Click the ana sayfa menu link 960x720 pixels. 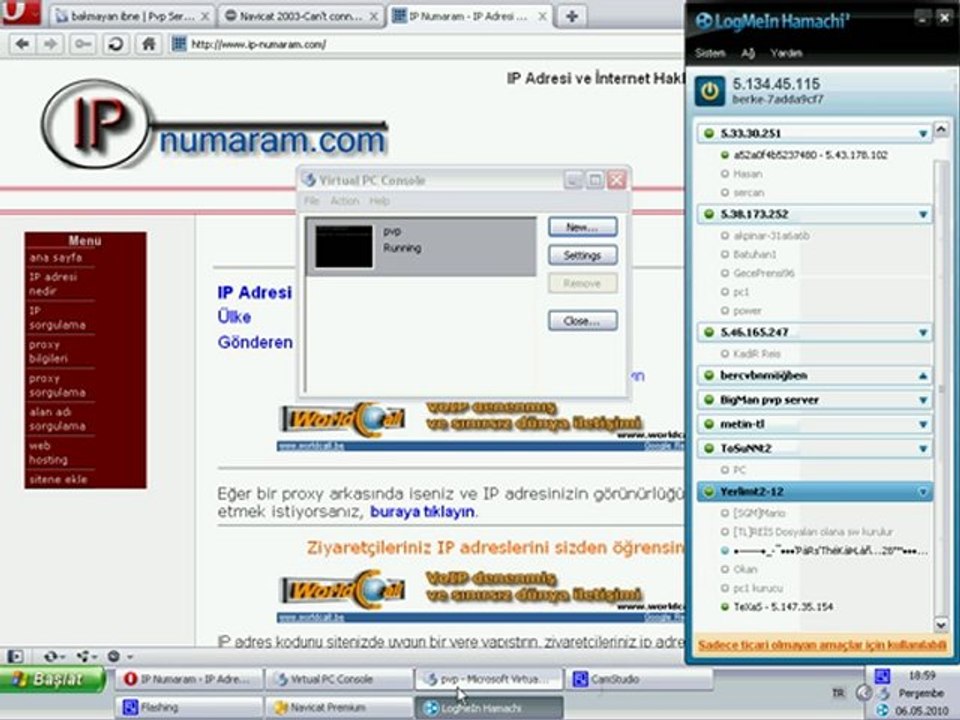coord(55,258)
